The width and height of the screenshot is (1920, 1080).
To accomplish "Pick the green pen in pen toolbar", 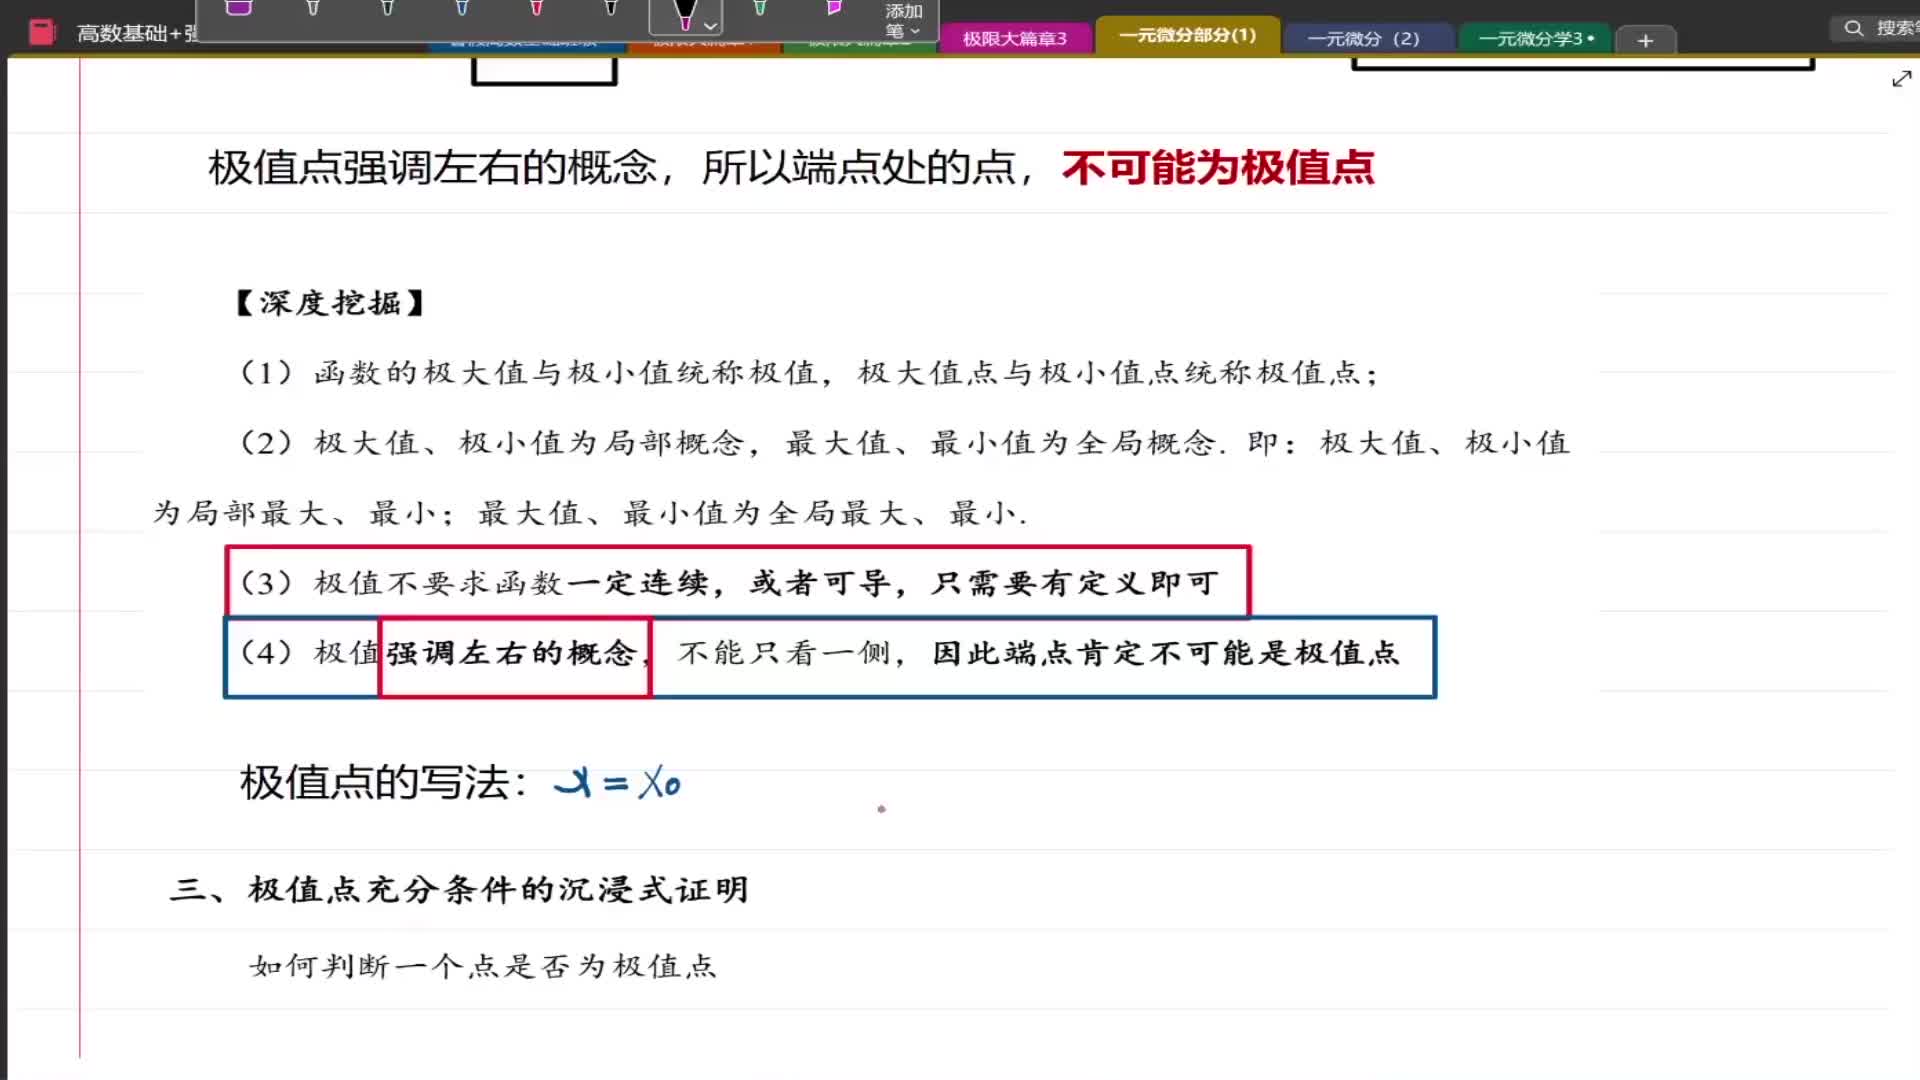I will click(x=760, y=8).
